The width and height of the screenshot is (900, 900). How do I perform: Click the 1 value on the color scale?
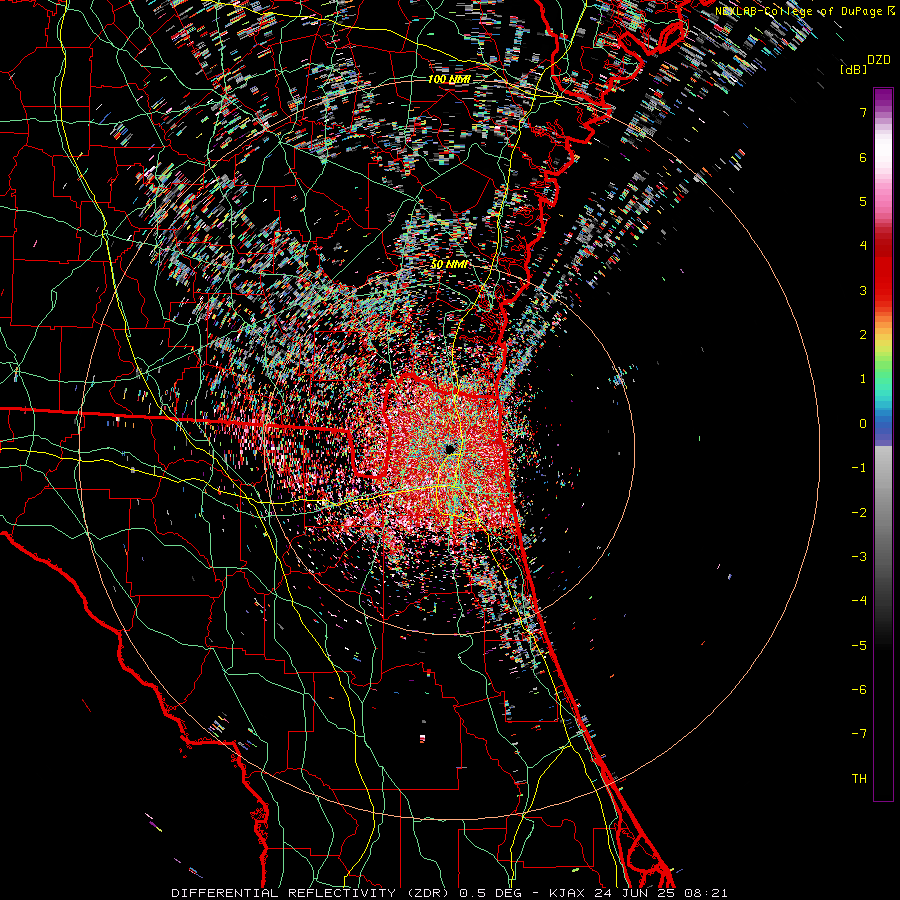pyautogui.click(x=863, y=379)
